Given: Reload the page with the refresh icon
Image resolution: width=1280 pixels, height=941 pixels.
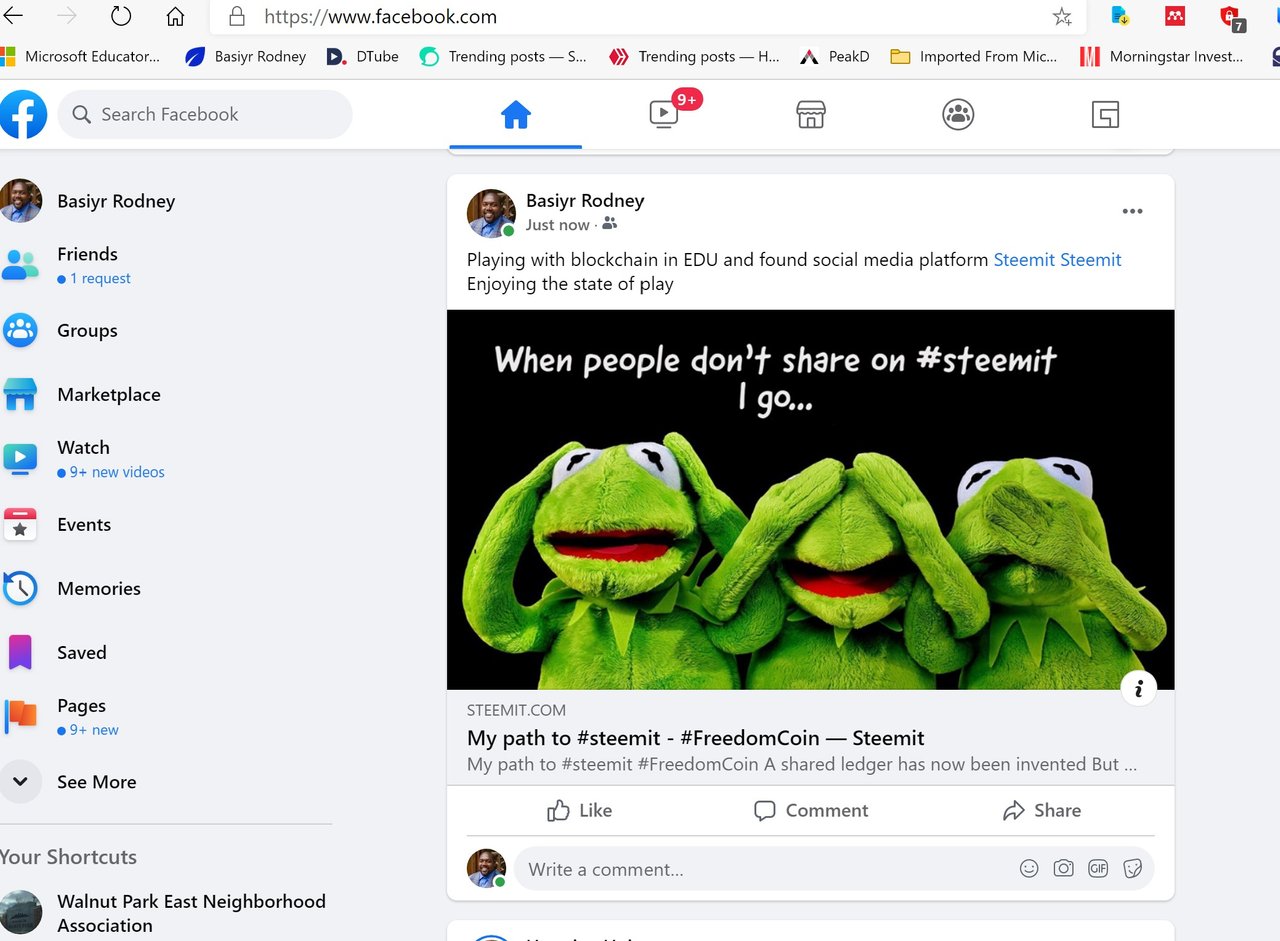Looking at the screenshot, I should point(121,16).
